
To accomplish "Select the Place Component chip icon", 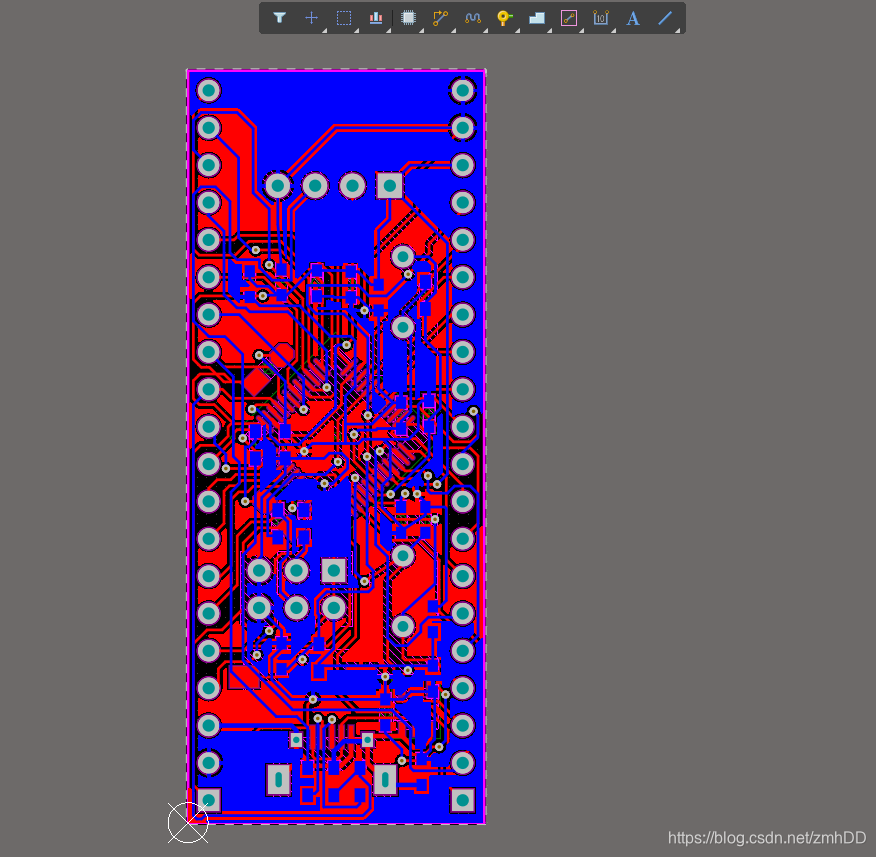I will point(408,17).
